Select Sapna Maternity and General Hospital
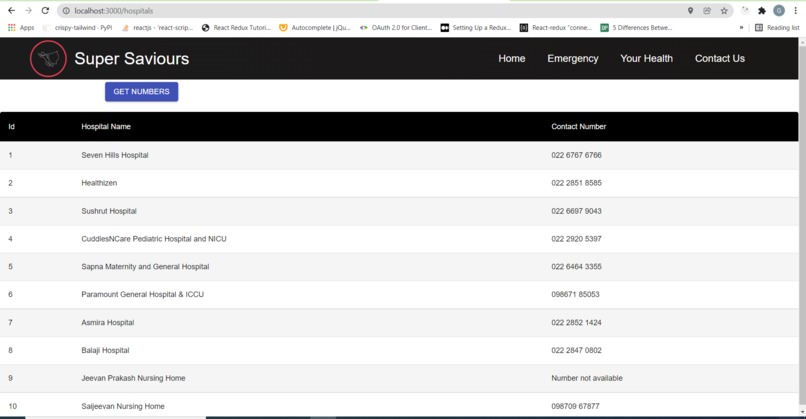This screenshot has width=806, height=419. click(x=145, y=267)
